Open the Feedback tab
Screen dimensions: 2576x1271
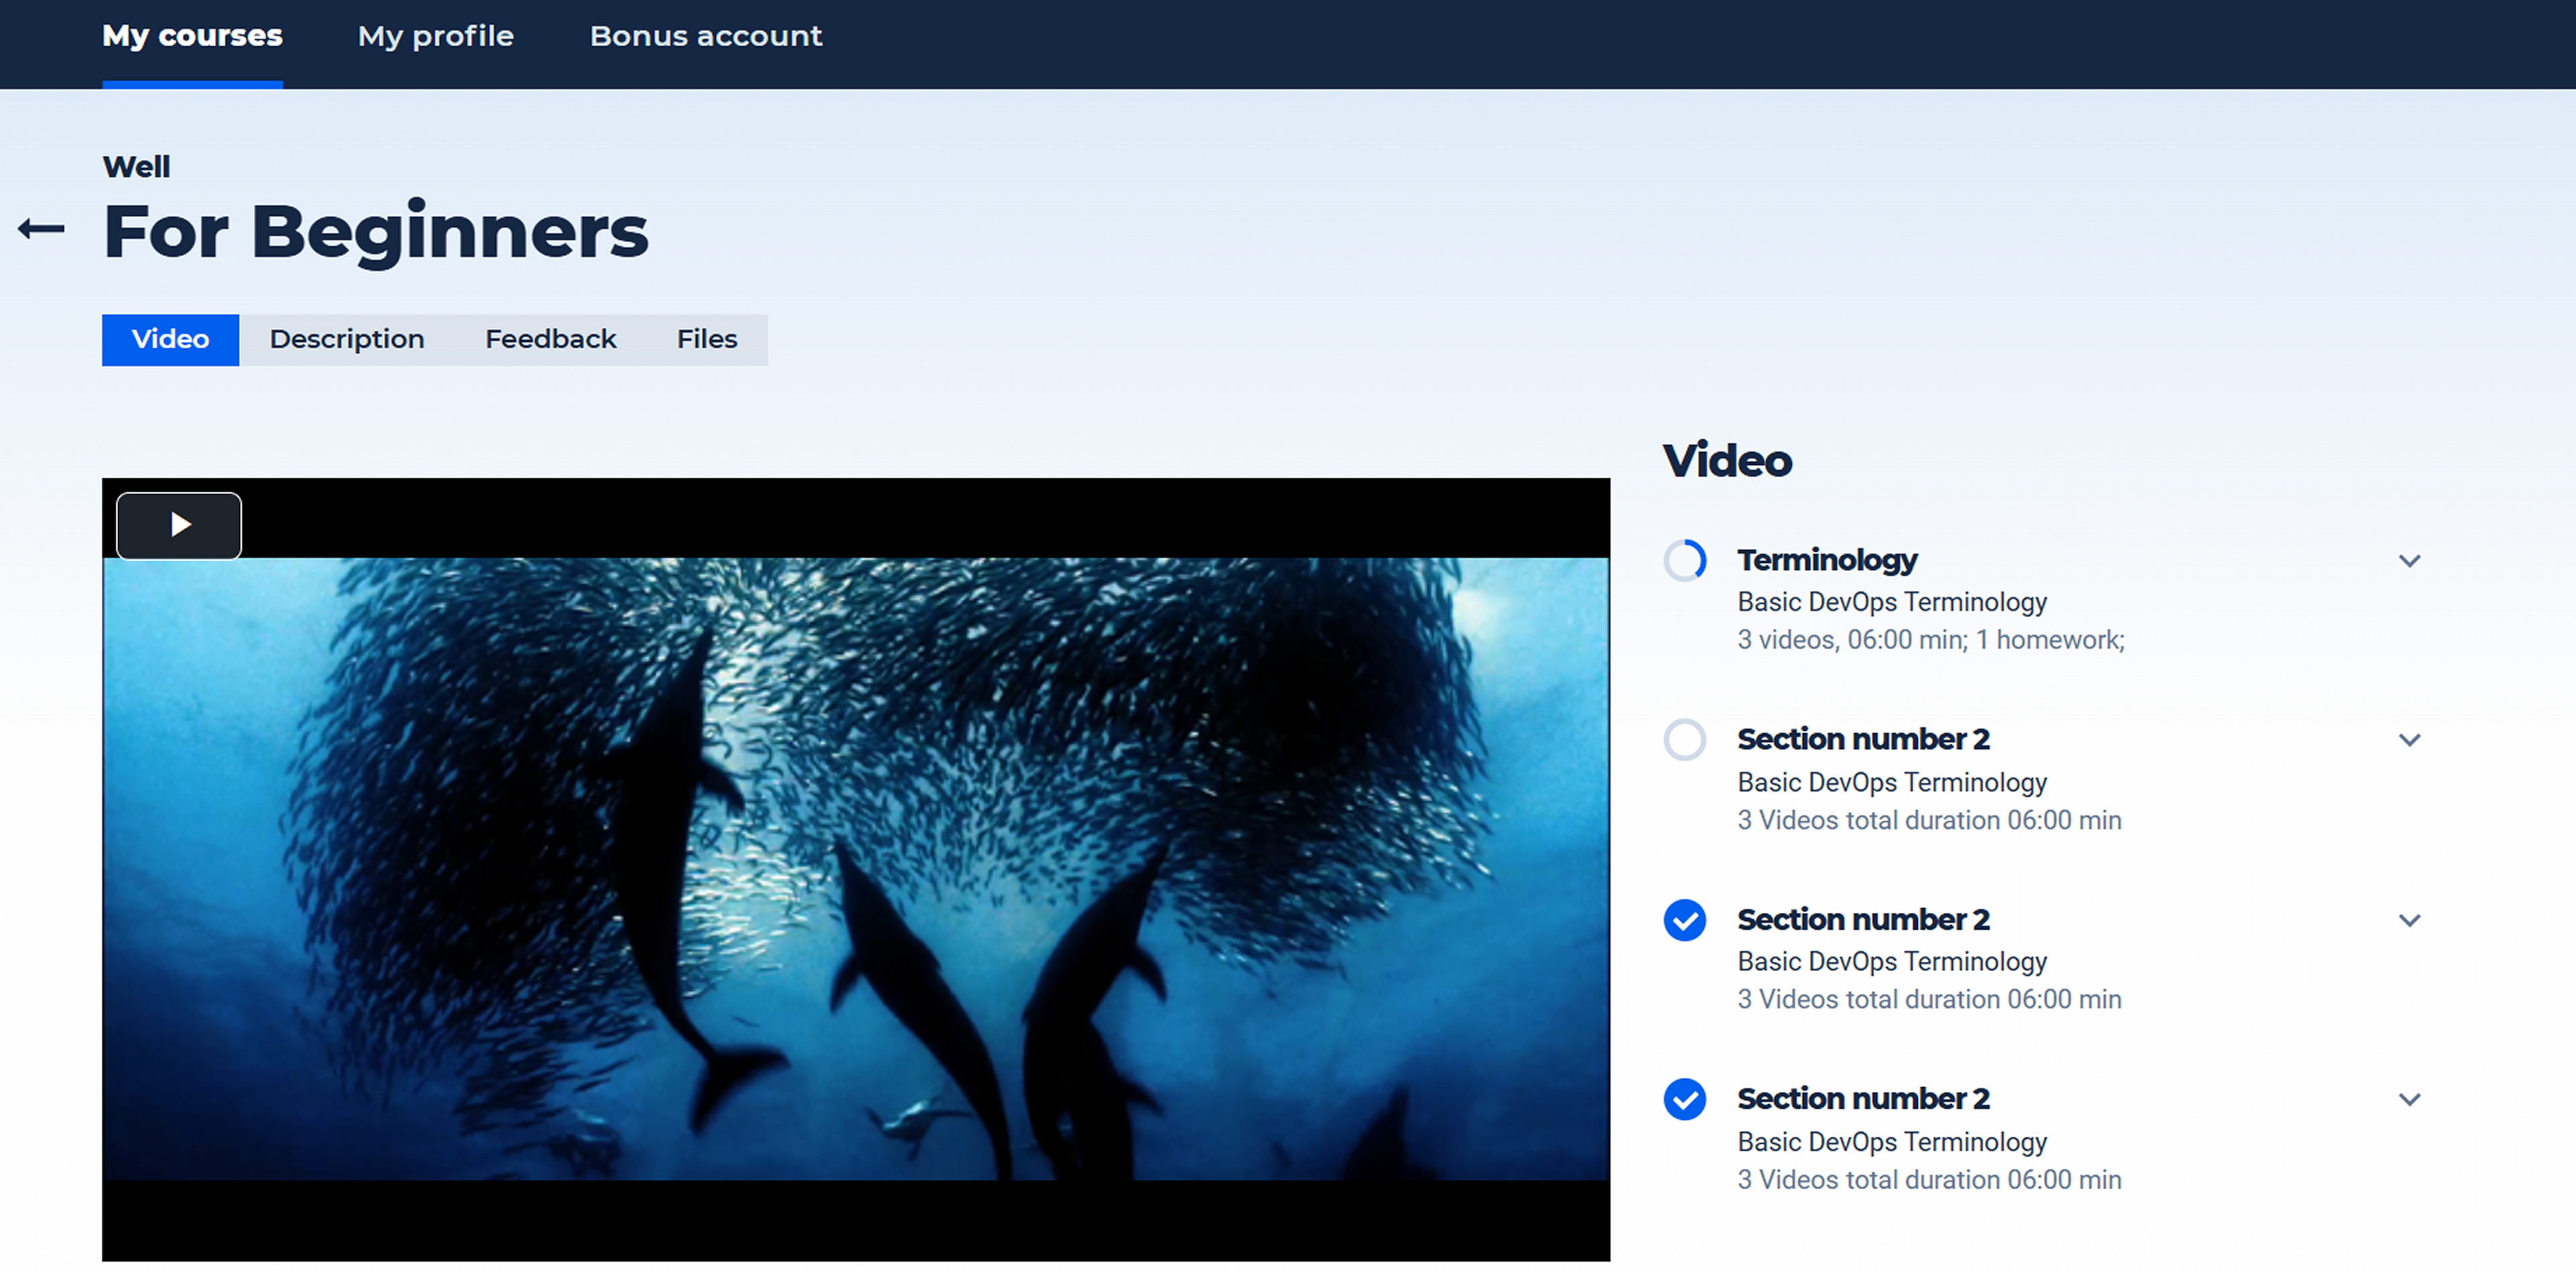click(x=551, y=340)
